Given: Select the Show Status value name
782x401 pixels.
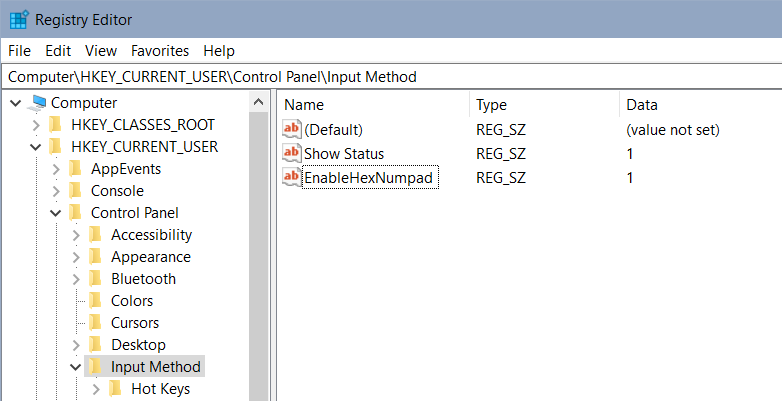Looking at the screenshot, I should [x=344, y=154].
